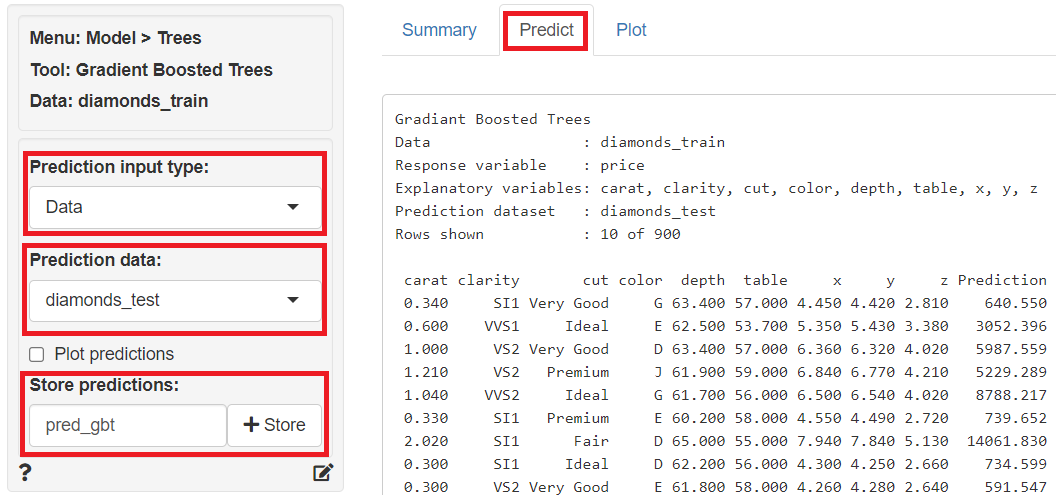
Task: Click the Data: diamonds_train label
Action: 118,101
